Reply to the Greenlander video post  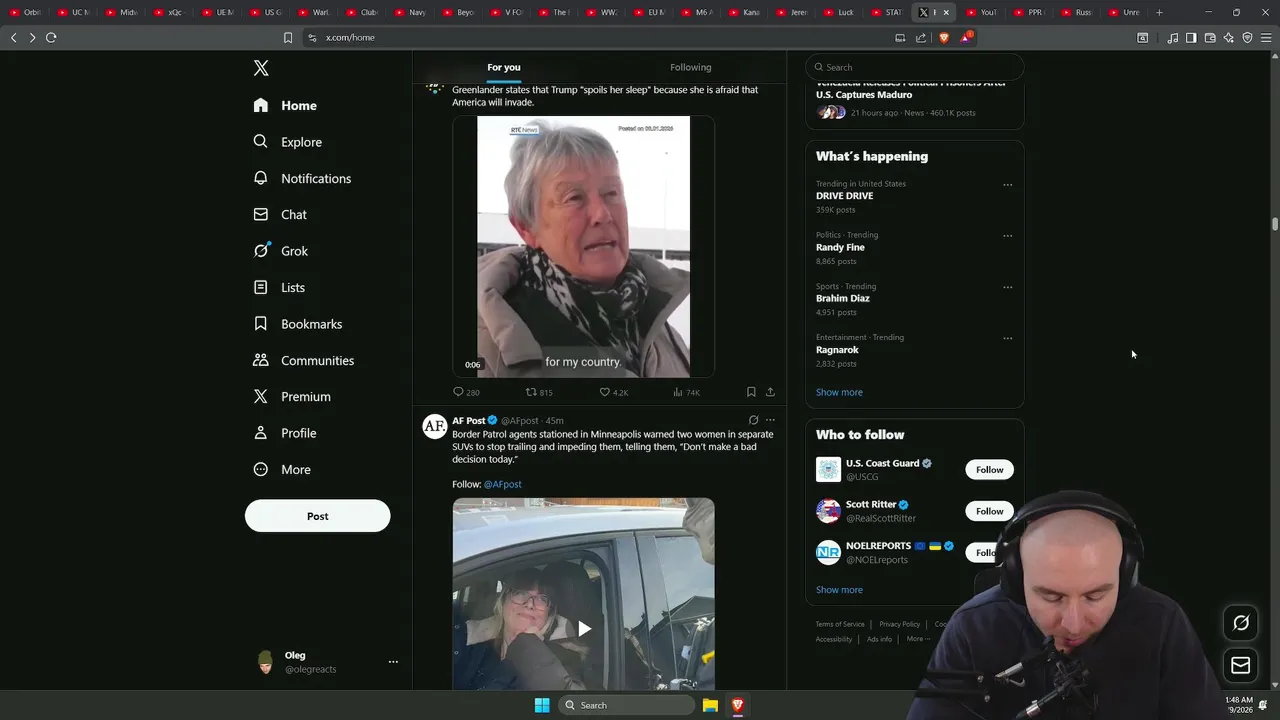tap(466, 392)
